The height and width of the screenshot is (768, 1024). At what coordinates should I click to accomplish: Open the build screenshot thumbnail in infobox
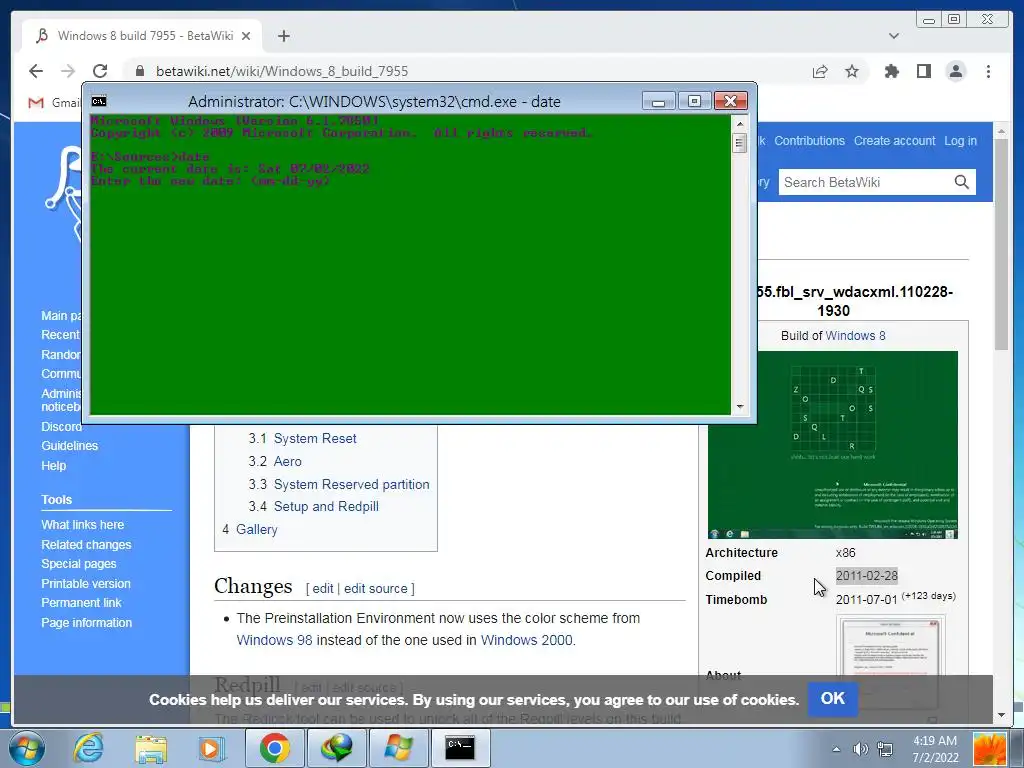click(833, 445)
